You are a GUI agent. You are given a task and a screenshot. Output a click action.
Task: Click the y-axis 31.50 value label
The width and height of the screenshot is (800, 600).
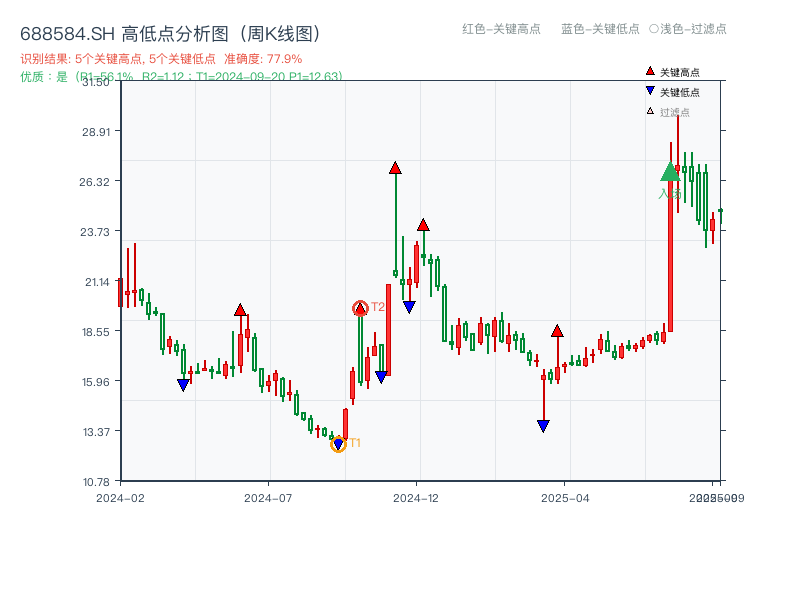click(x=95, y=84)
